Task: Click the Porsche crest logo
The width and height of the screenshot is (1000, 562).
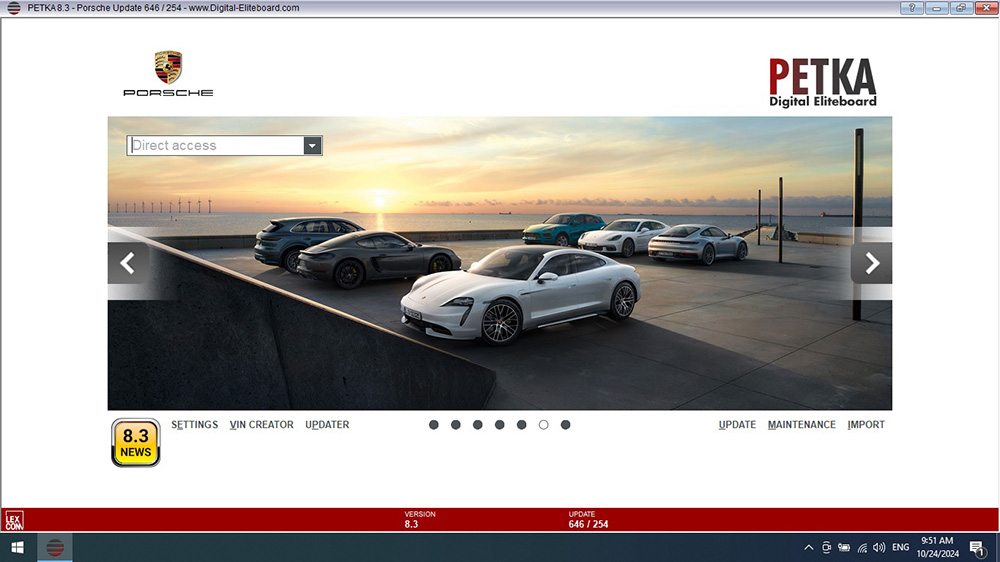Action: pos(168,68)
